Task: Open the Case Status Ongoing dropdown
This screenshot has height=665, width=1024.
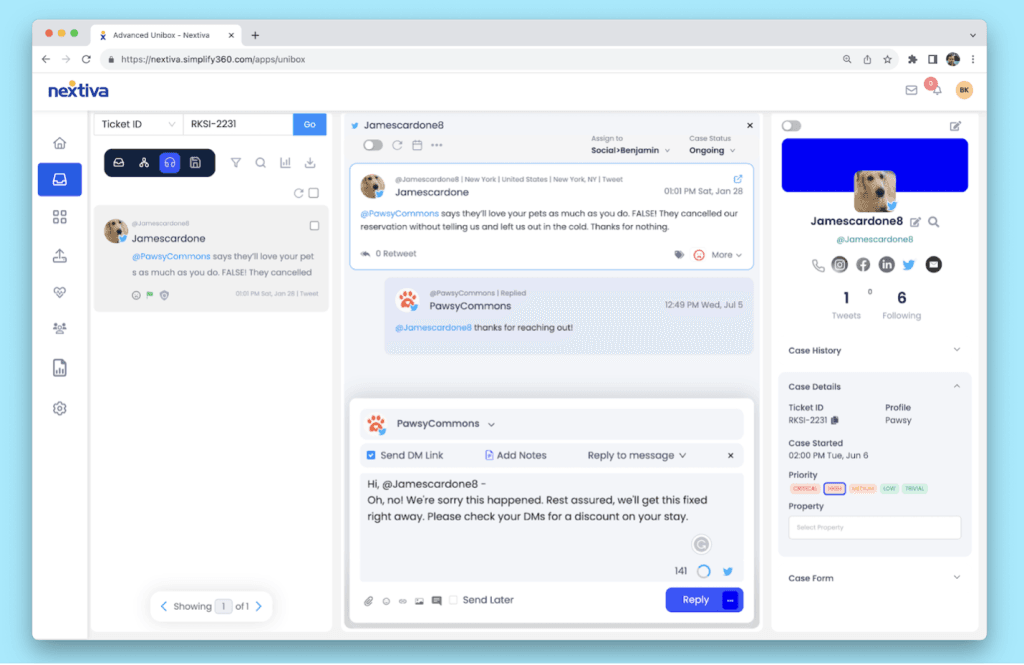Action: click(713, 149)
